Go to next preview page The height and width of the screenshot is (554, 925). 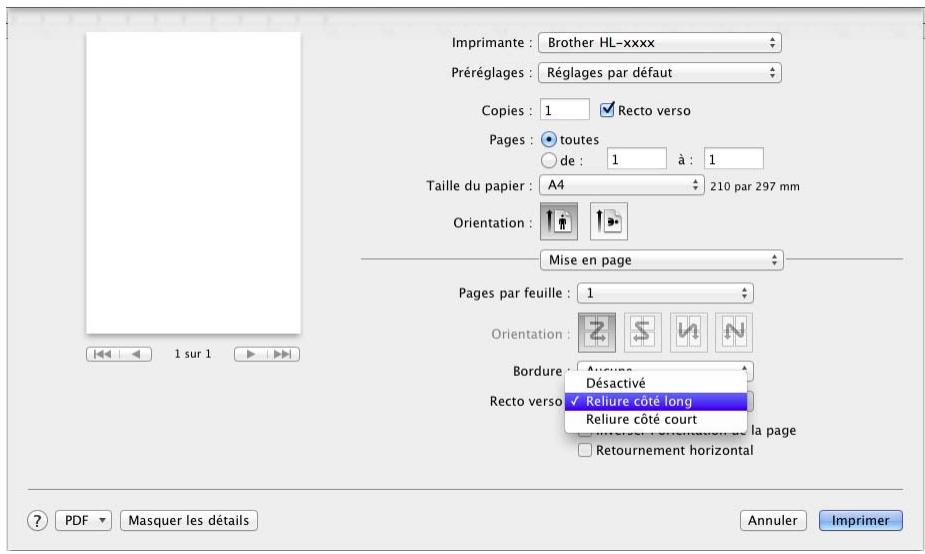coord(251,354)
